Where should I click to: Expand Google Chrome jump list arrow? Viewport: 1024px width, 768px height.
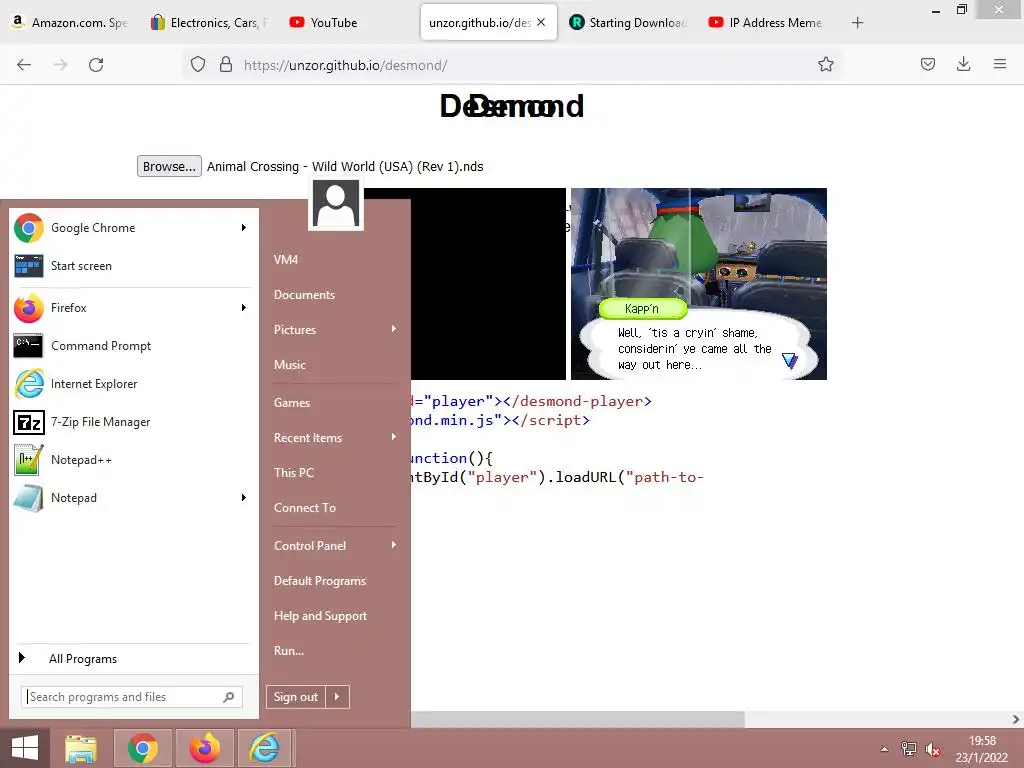[244, 228]
